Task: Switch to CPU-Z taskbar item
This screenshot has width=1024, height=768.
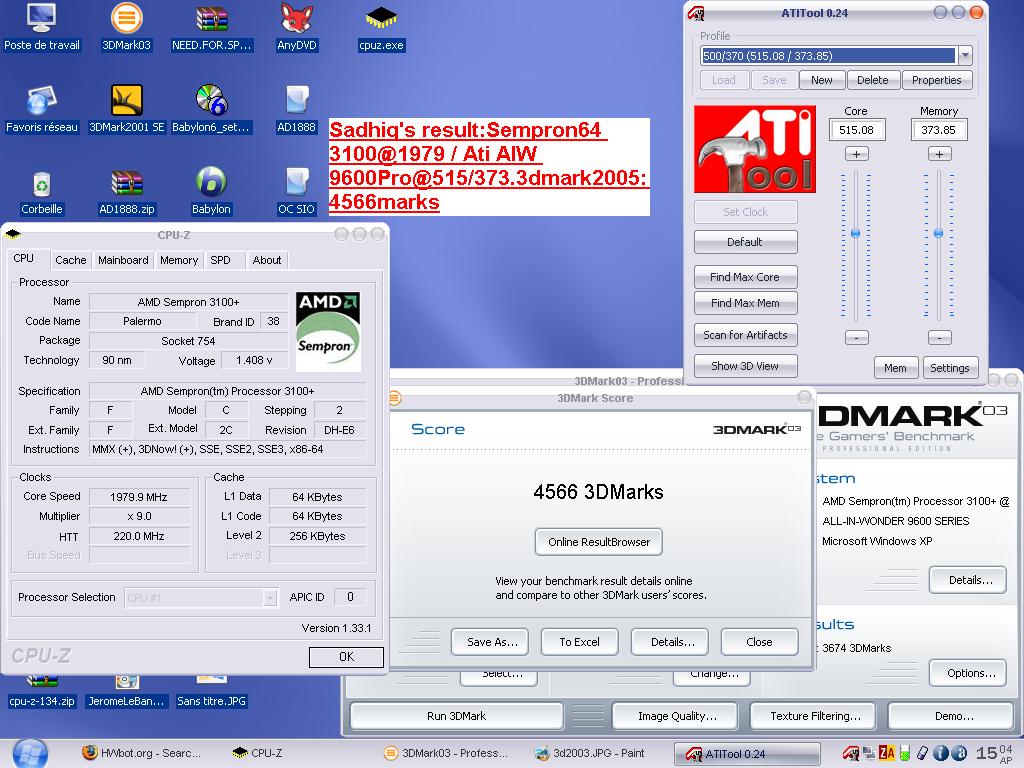Action: point(258,753)
